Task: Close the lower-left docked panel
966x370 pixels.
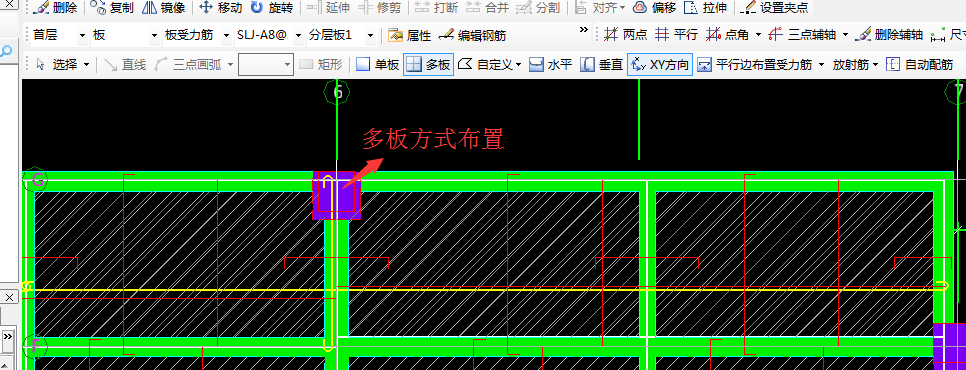Action: [x=9, y=298]
